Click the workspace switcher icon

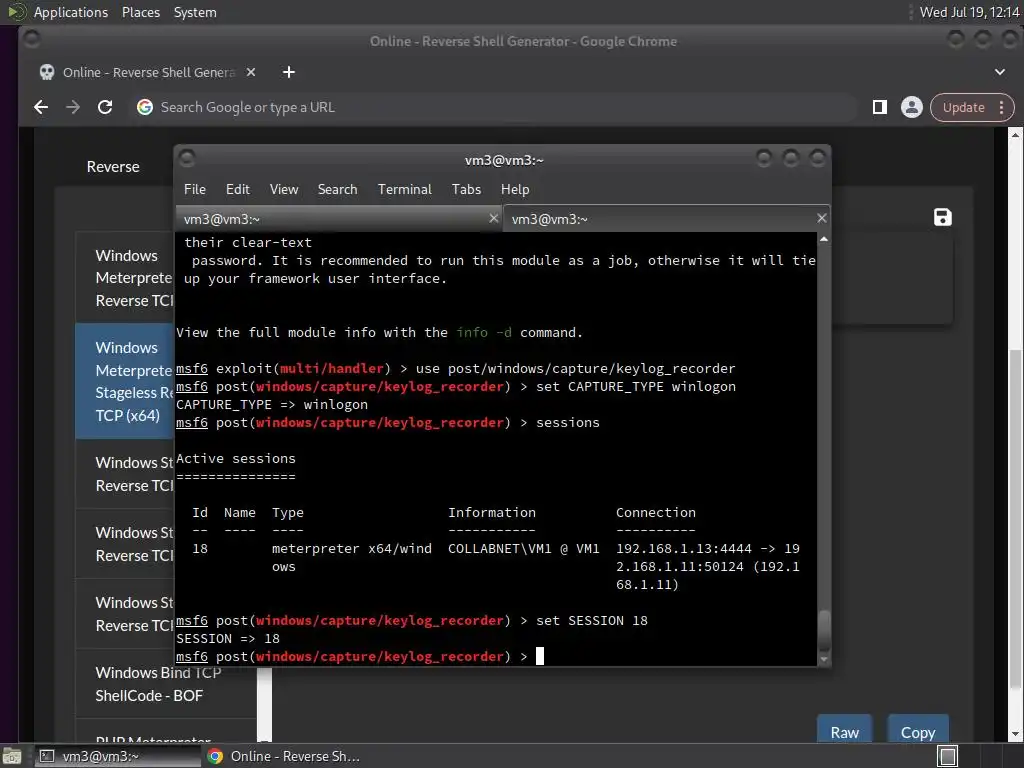(x=948, y=756)
